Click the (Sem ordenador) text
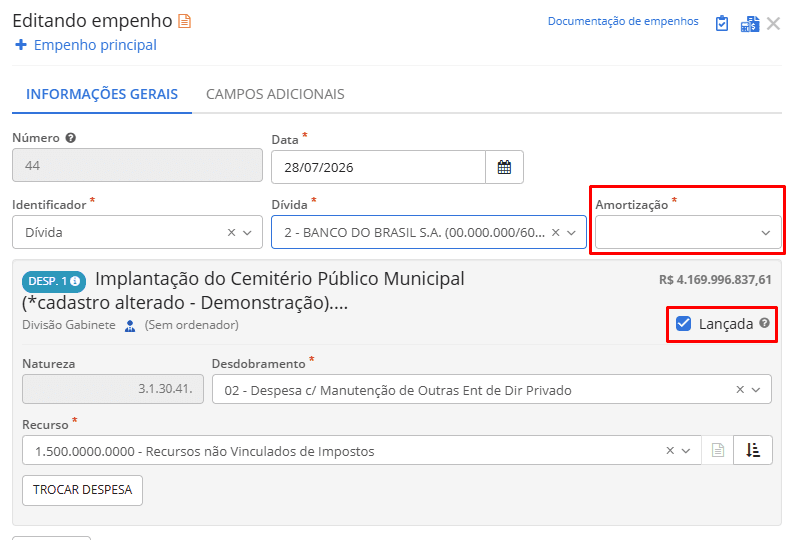This screenshot has width=792, height=540. pyautogui.click(x=192, y=325)
